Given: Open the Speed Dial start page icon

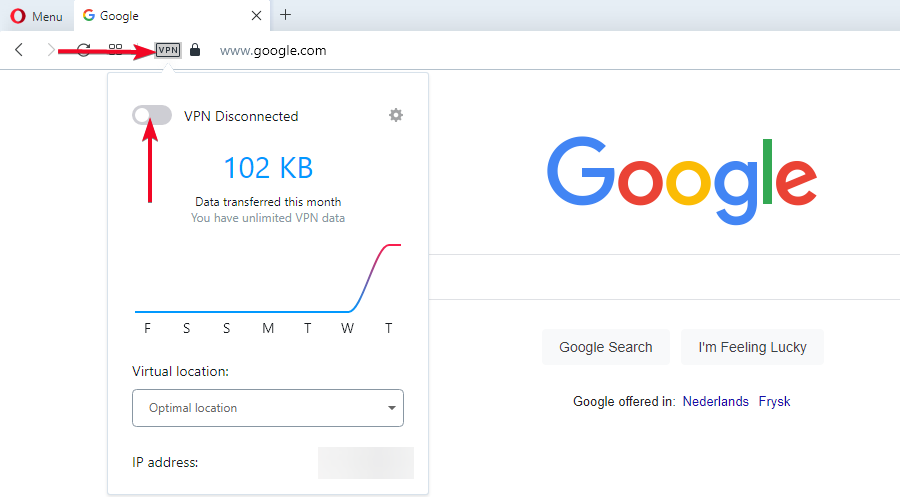Looking at the screenshot, I should click(x=116, y=50).
